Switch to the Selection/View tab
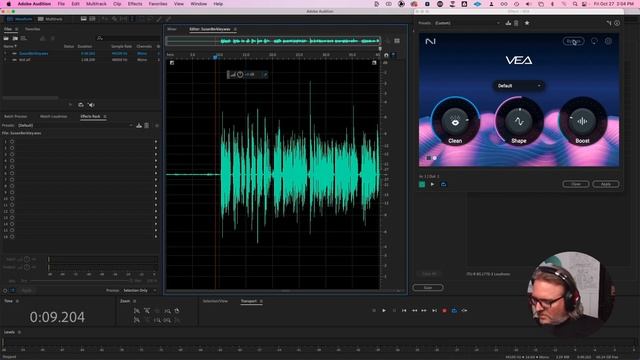 pyautogui.click(x=215, y=301)
